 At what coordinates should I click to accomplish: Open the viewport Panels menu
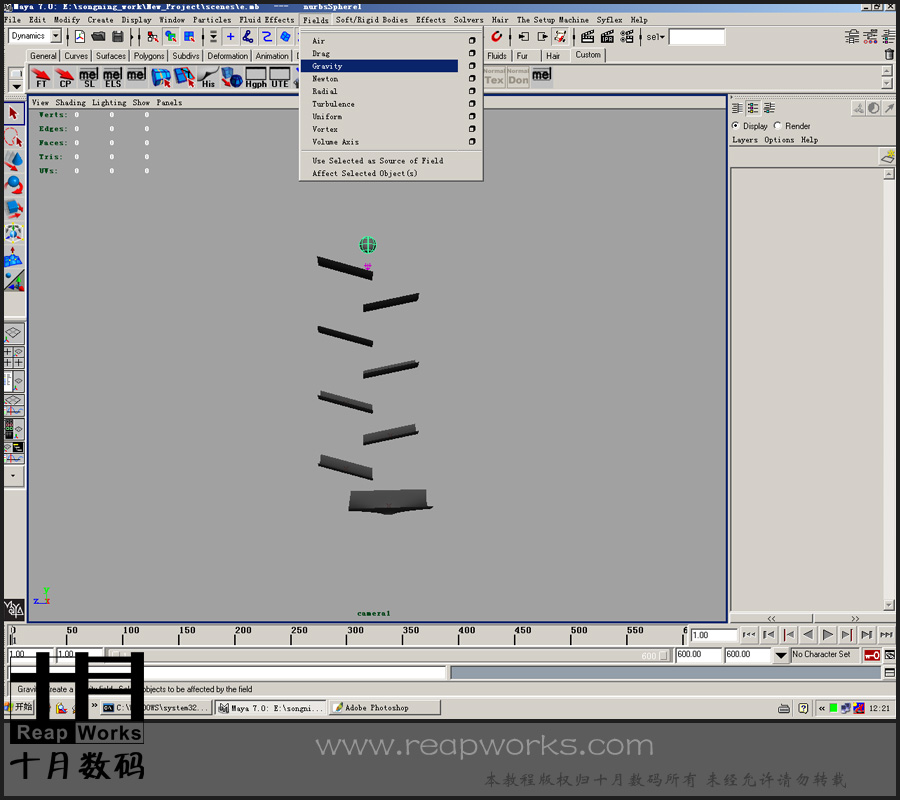coord(169,103)
